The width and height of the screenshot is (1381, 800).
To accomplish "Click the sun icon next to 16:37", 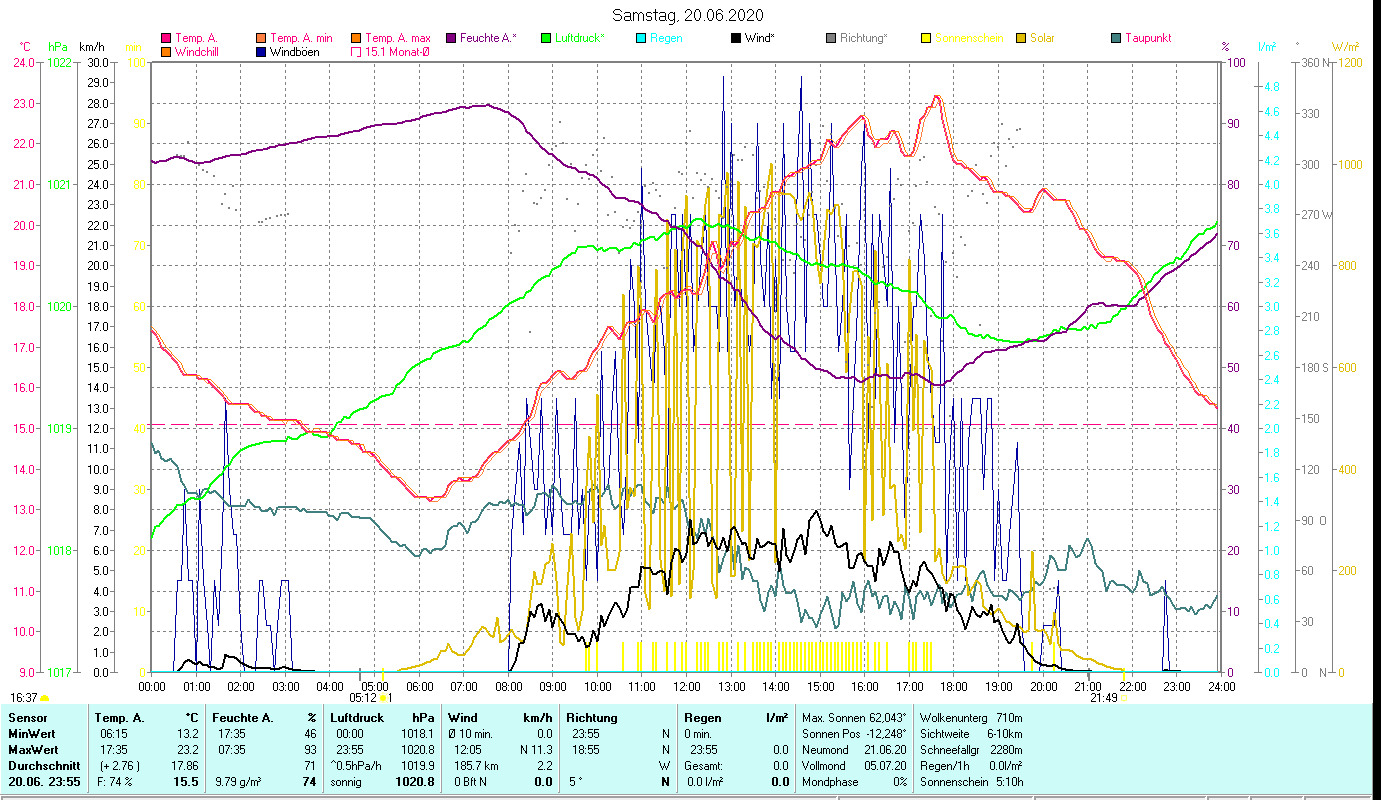I will [44, 698].
